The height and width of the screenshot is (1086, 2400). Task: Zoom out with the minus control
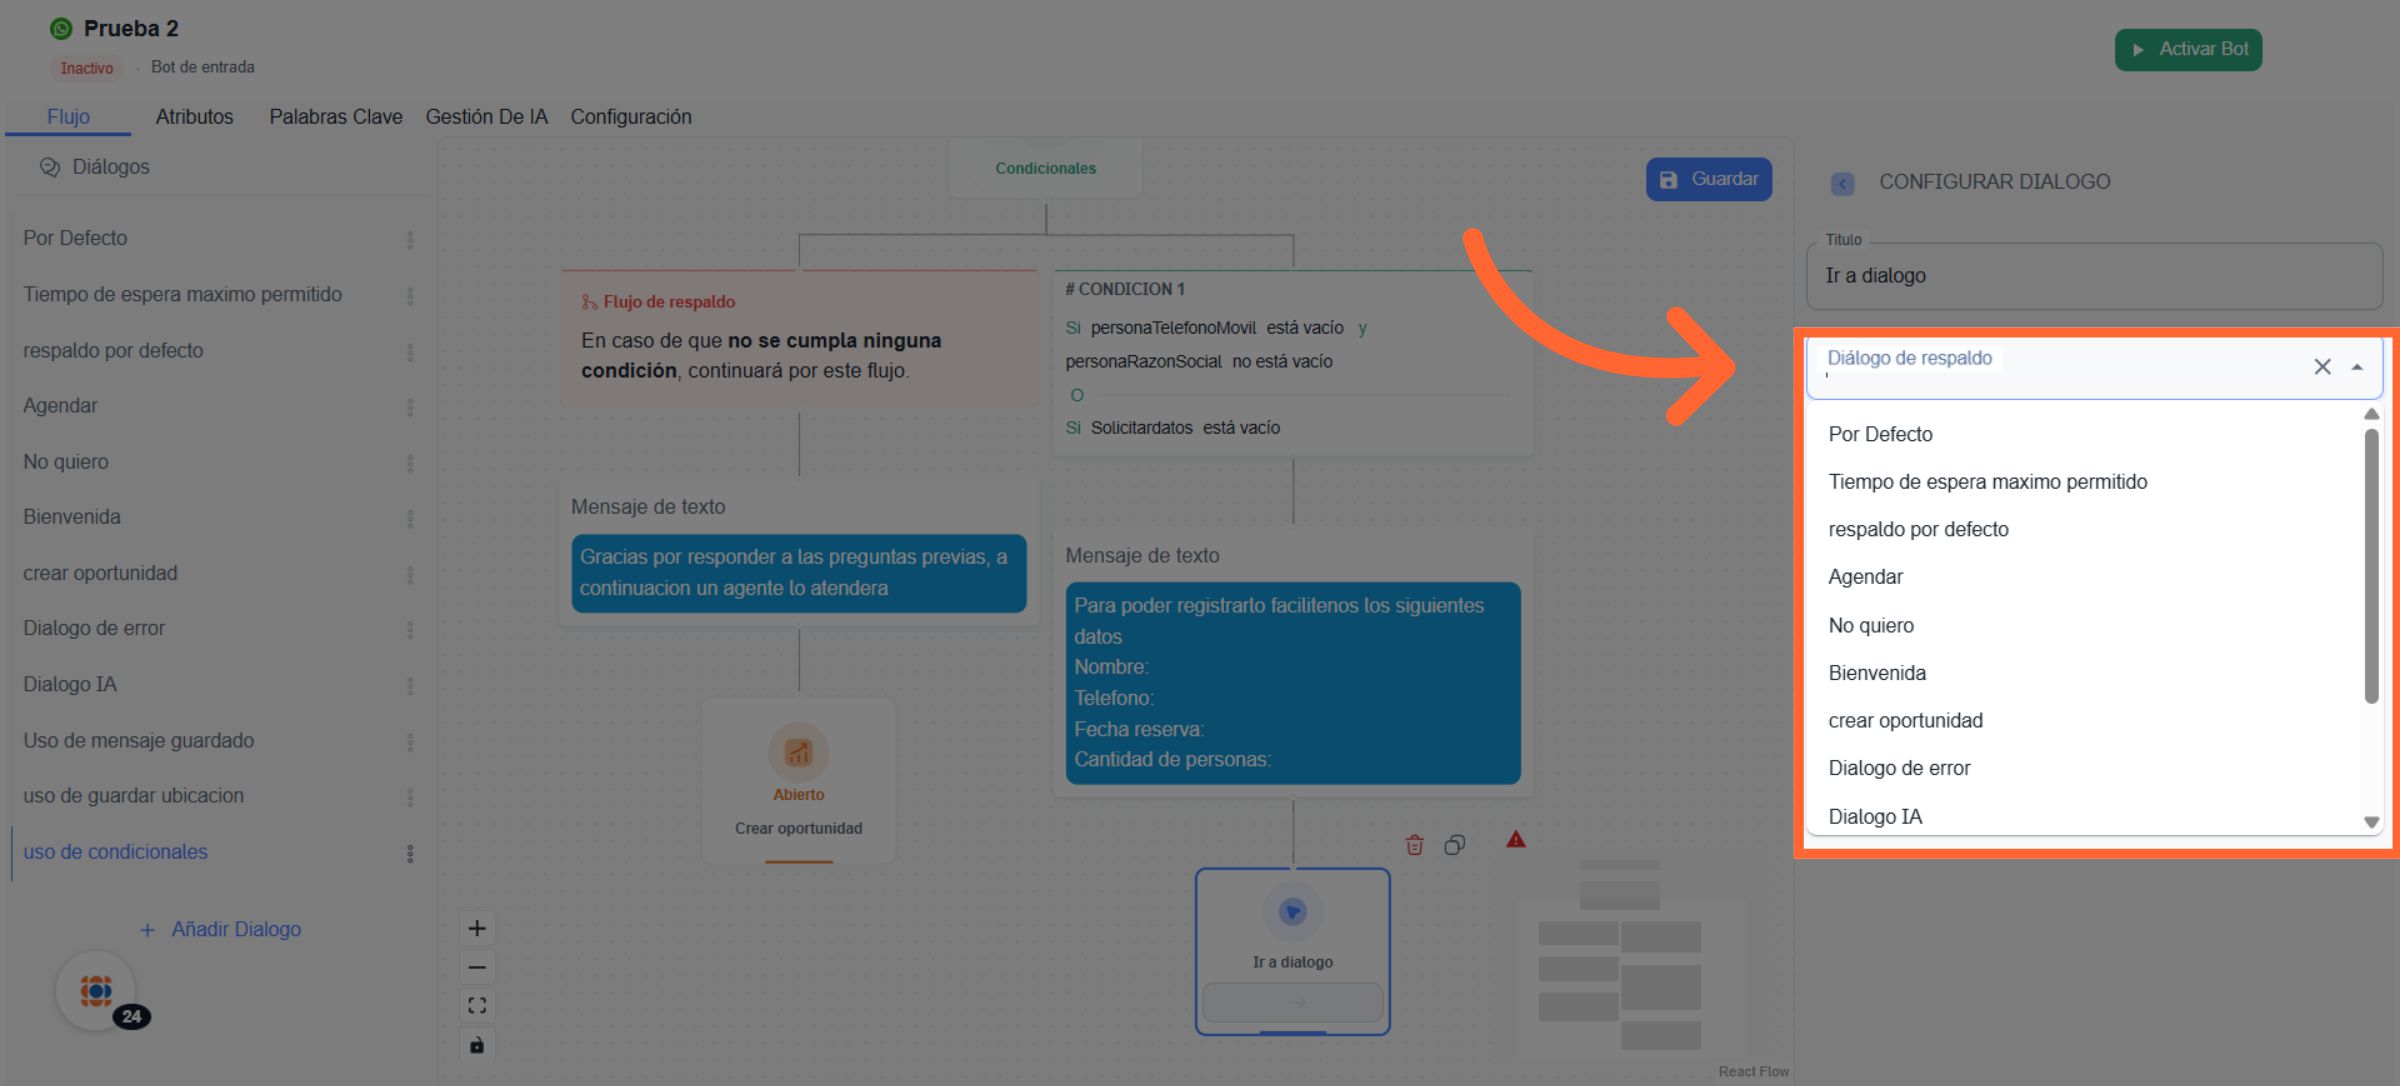(x=477, y=967)
